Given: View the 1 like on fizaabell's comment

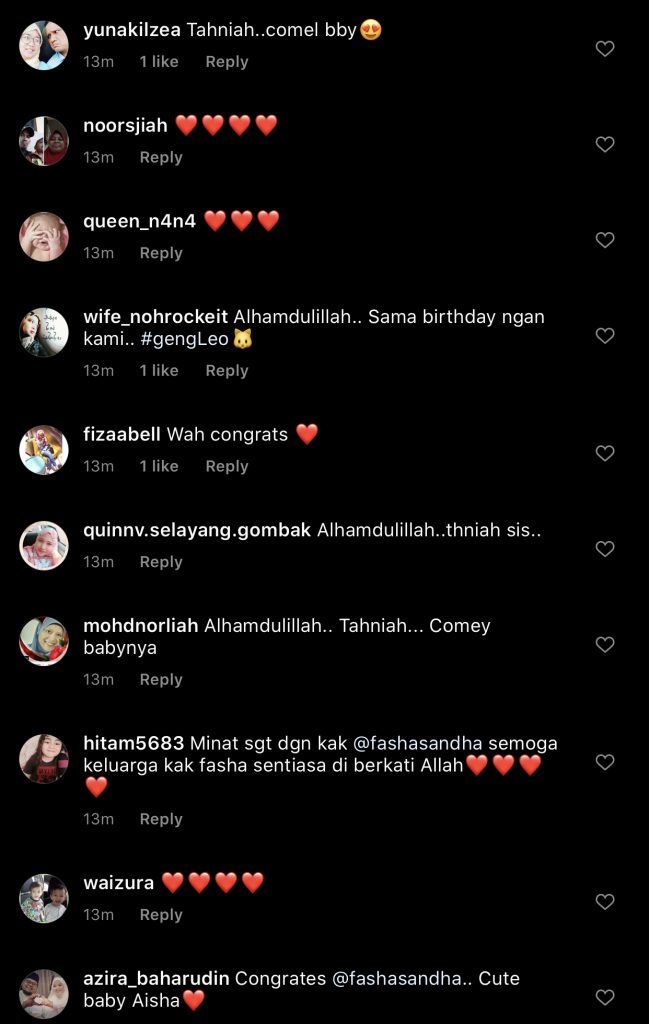Looking at the screenshot, I should click(x=159, y=466).
